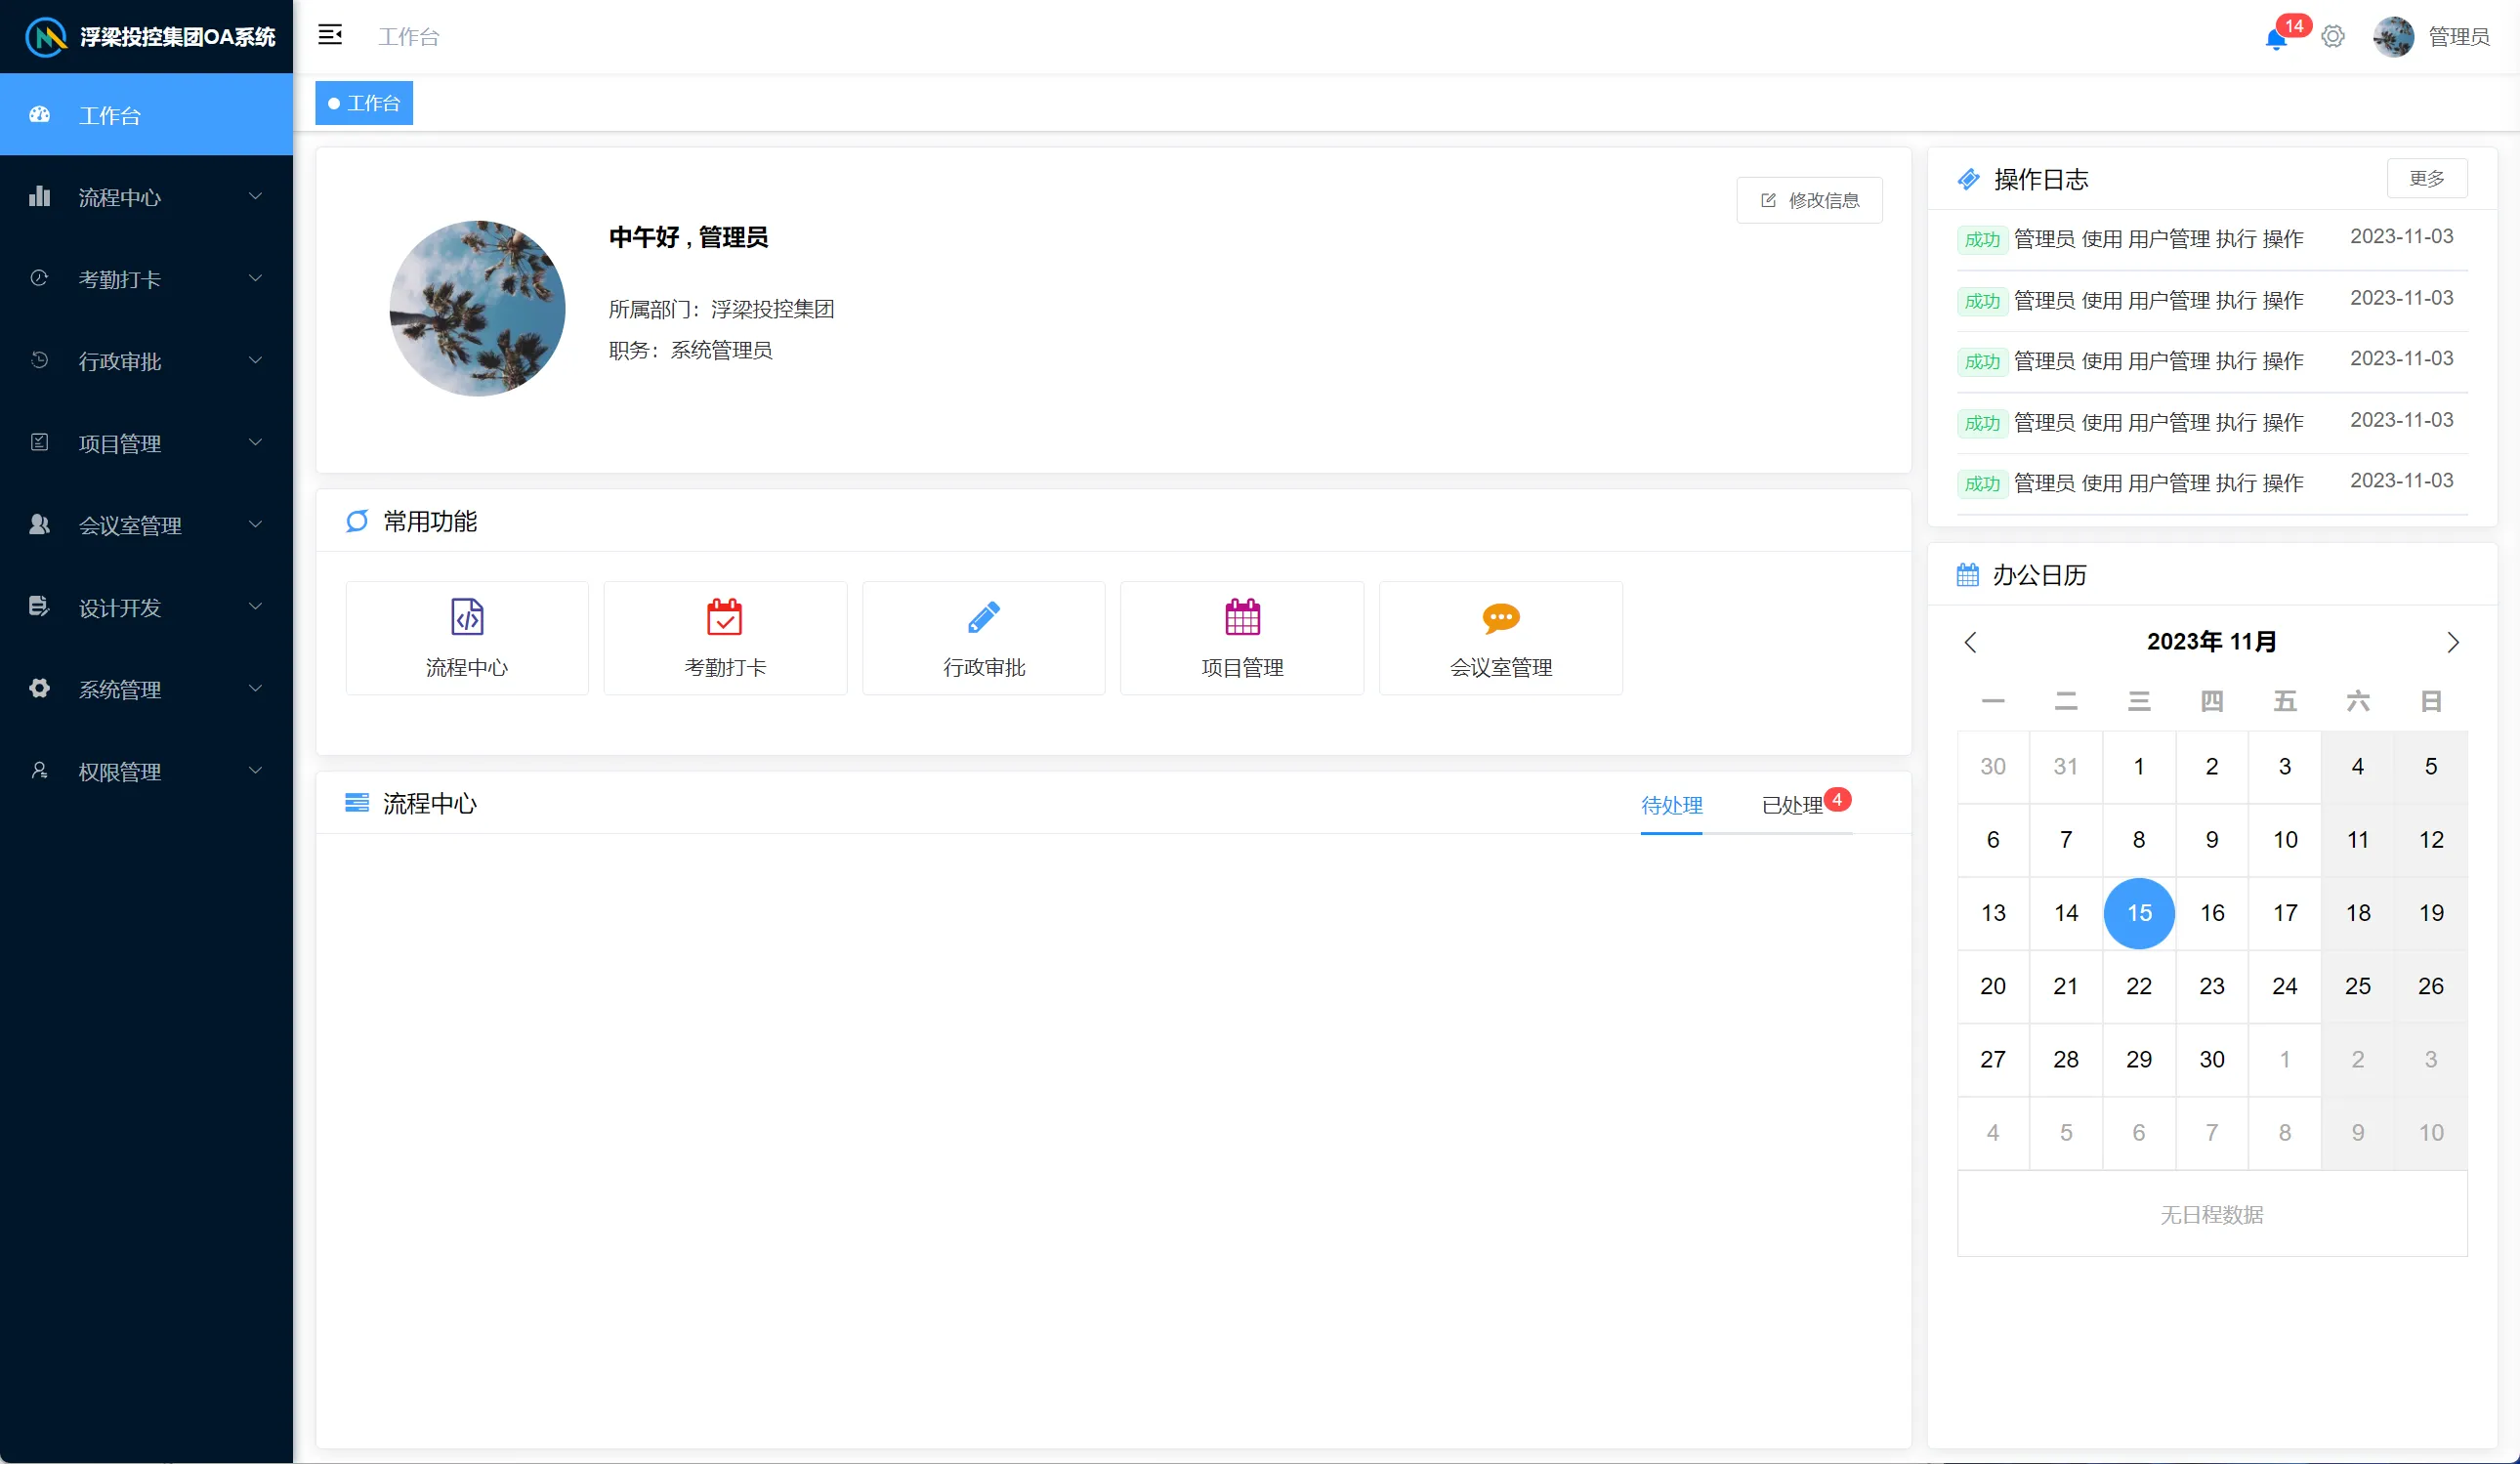The height and width of the screenshot is (1464, 2520).
Task: Click the edit icon in 修改信息 button
Action: coord(1768,200)
